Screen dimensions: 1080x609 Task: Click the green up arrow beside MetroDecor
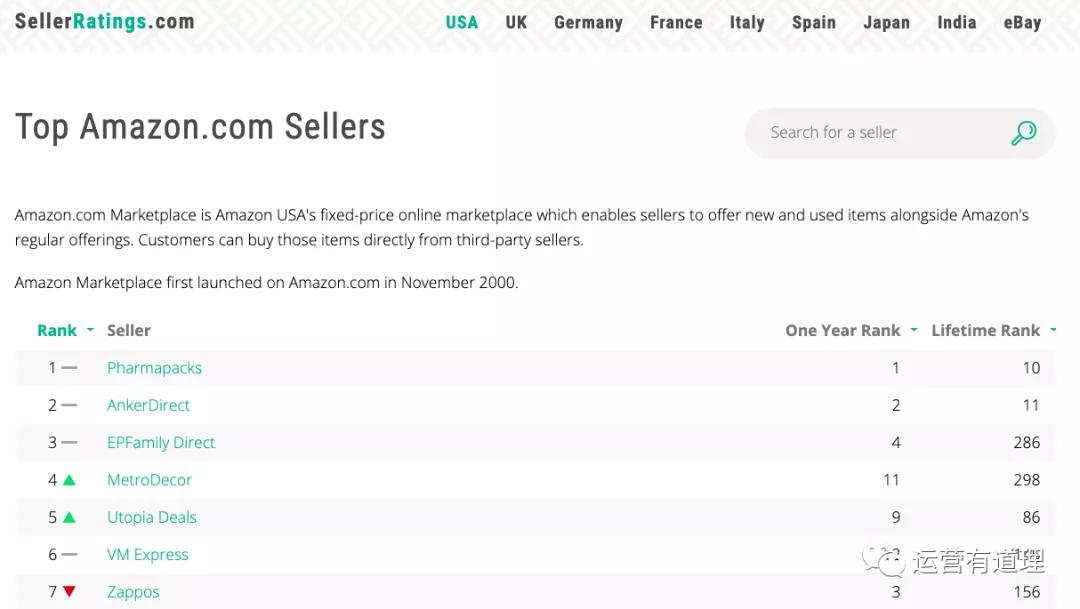click(x=69, y=480)
